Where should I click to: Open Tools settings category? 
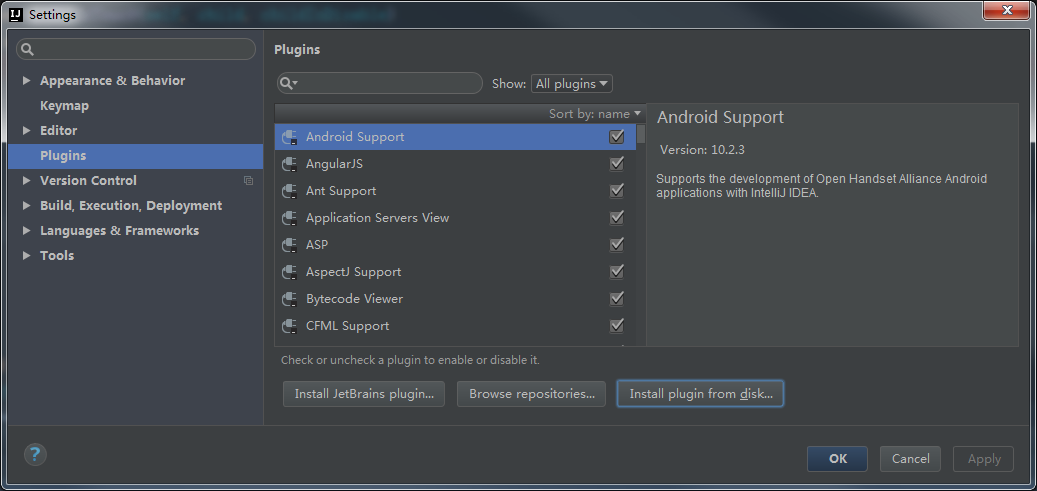point(57,255)
